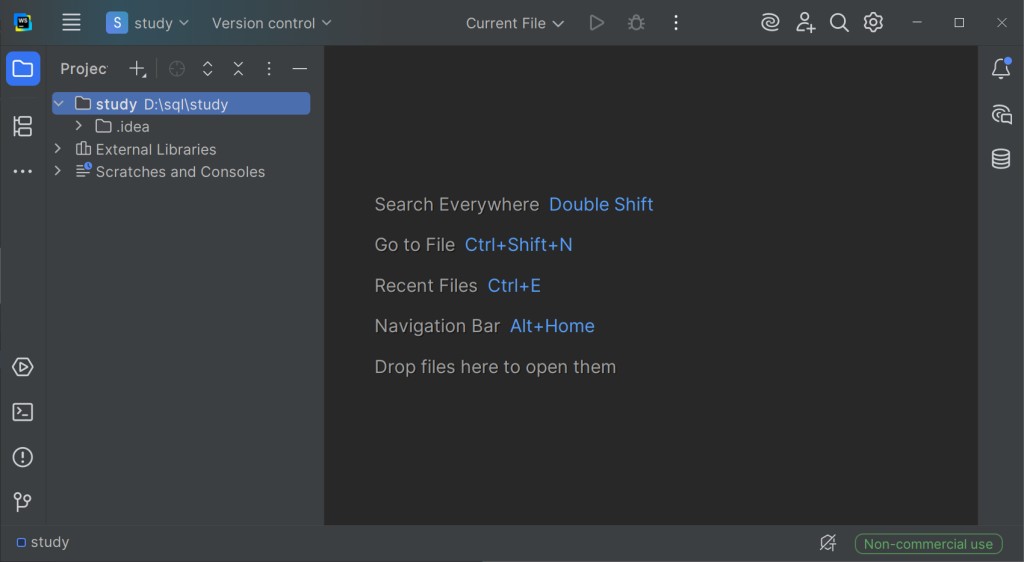Open the AI Assistant chat panel
Viewport: 1024px width, 562px height.
tap(1000, 114)
